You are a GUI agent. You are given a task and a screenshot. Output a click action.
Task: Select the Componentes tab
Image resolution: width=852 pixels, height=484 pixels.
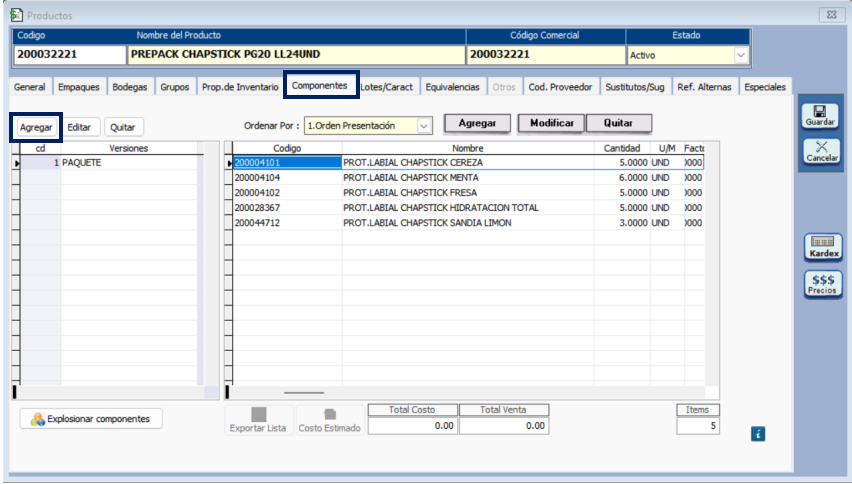click(320, 85)
